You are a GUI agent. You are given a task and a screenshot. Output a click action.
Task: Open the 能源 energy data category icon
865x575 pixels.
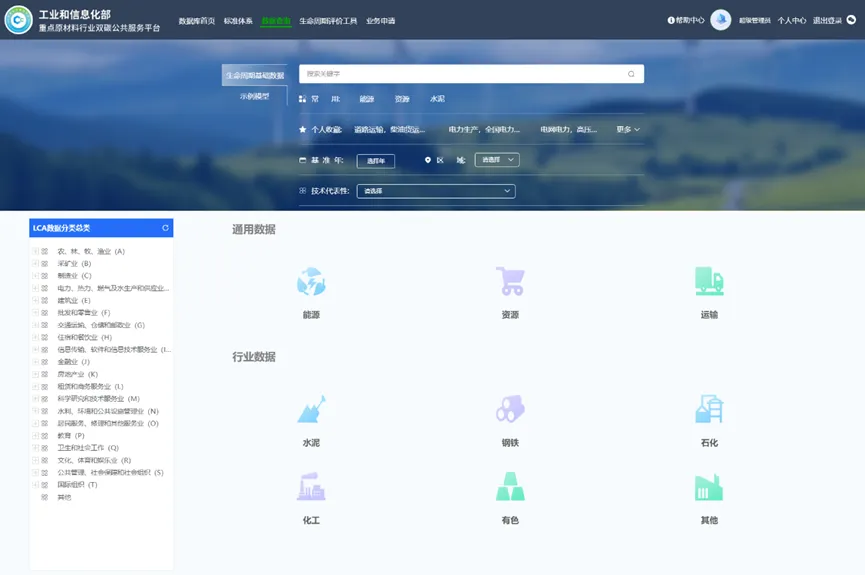311,282
